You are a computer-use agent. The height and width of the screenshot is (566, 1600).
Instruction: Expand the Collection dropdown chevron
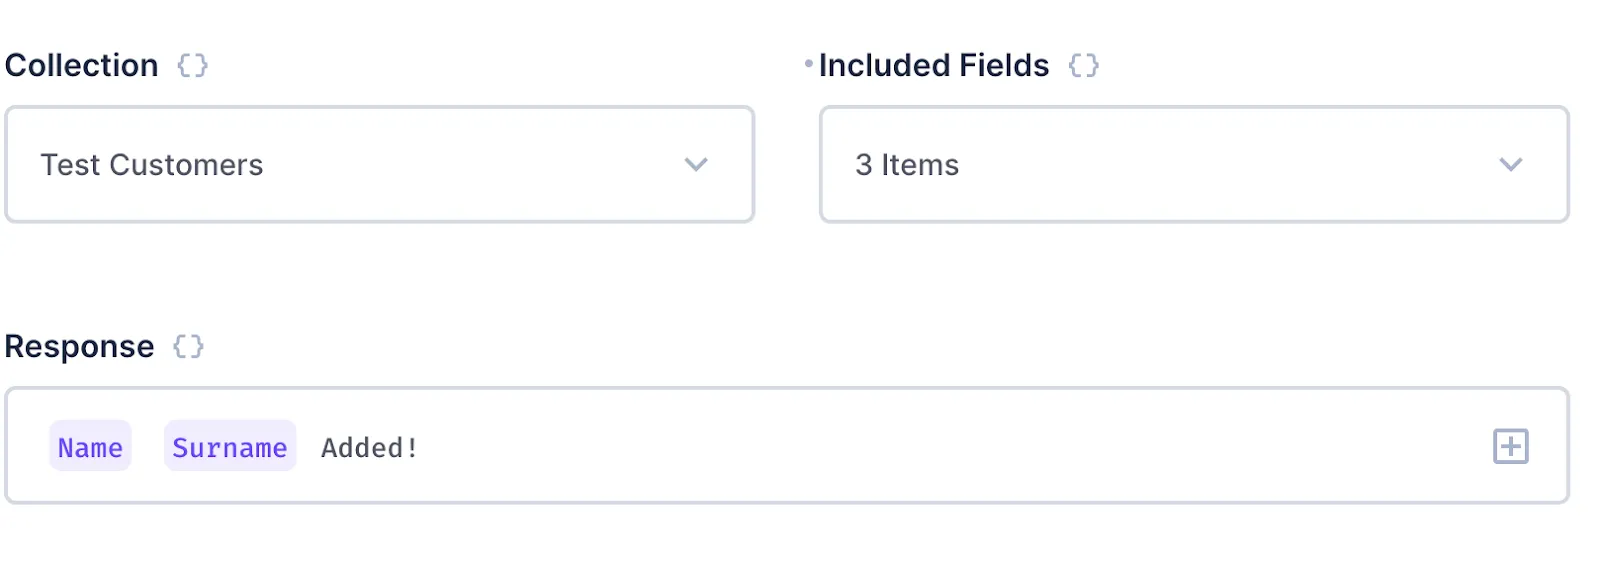(x=696, y=165)
